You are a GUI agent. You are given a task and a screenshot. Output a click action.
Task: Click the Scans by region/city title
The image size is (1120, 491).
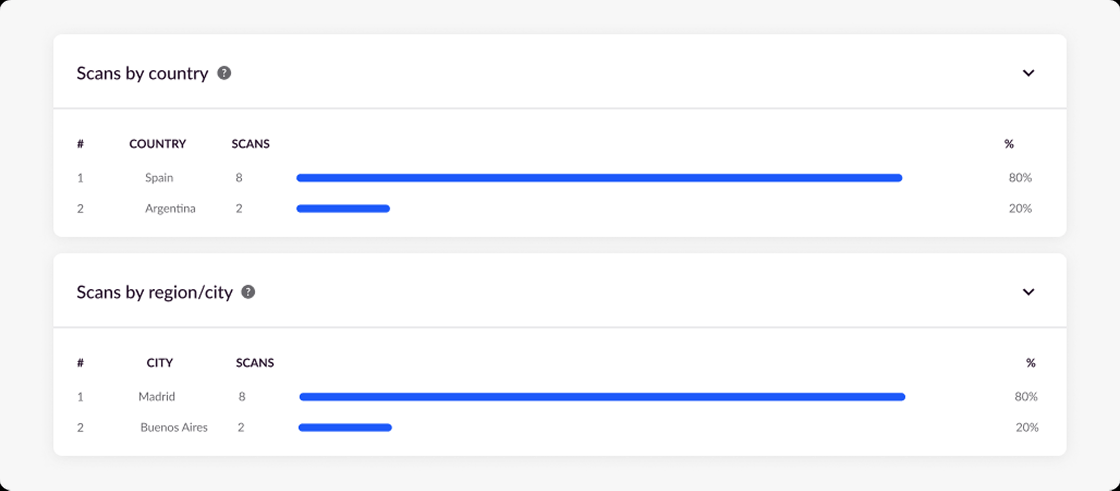point(155,292)
